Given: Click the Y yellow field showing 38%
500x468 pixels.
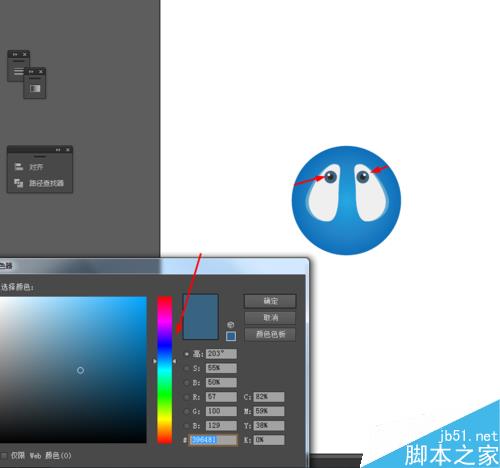Looking at the screenshot, I should pos(269,425).
